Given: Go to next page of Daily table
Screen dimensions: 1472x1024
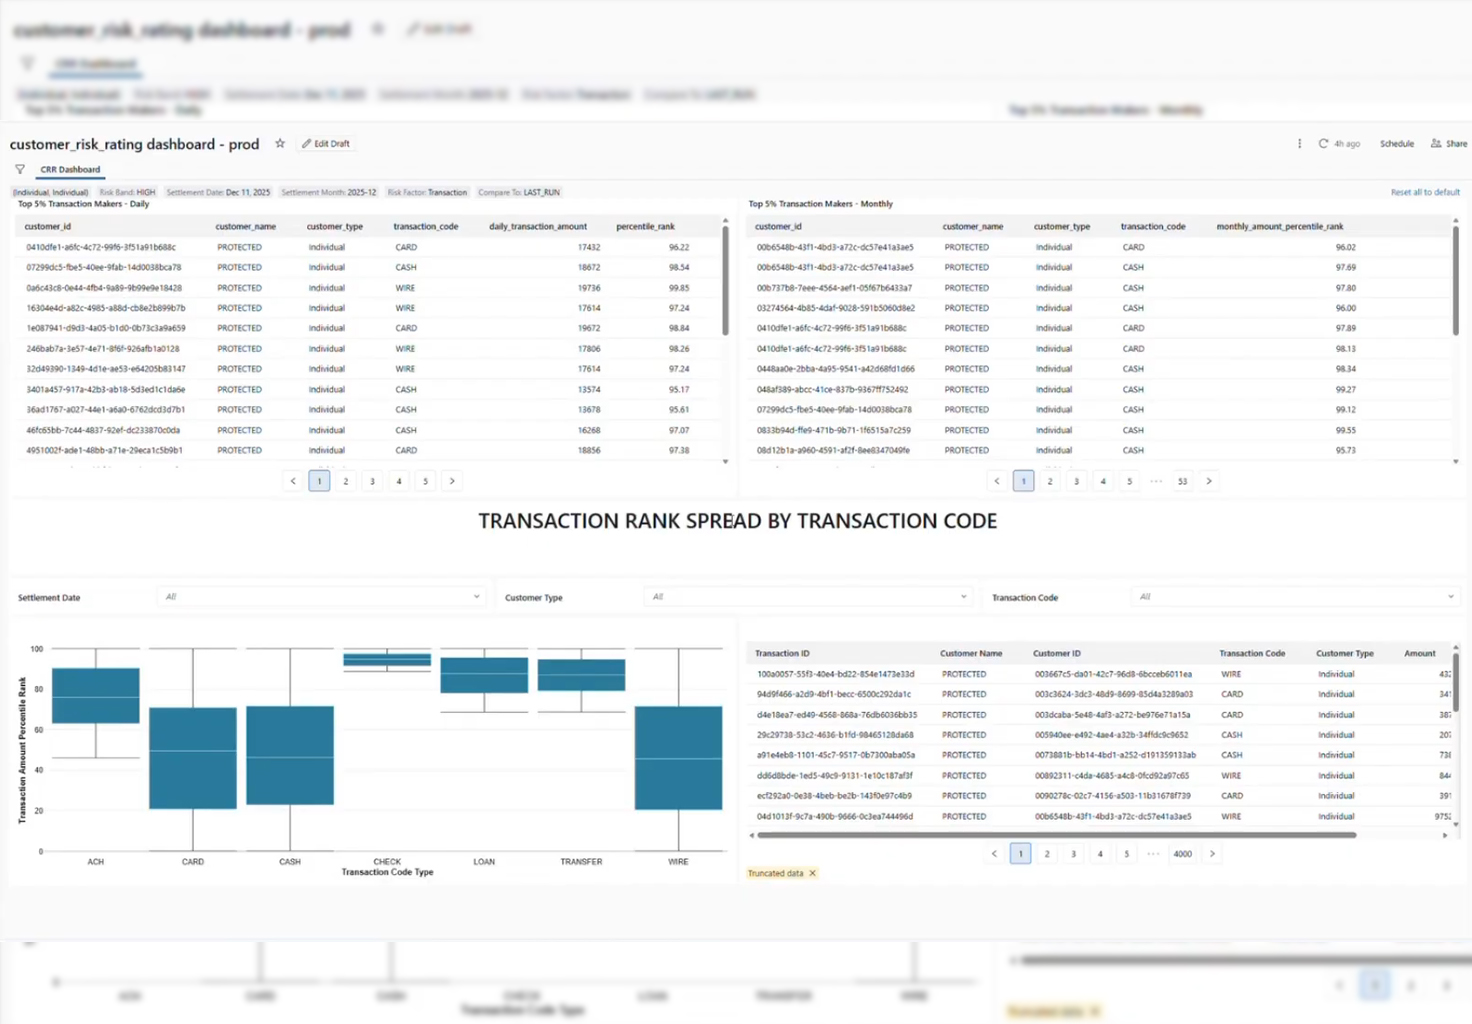Looking at the screenshot, I should (452, 481).
